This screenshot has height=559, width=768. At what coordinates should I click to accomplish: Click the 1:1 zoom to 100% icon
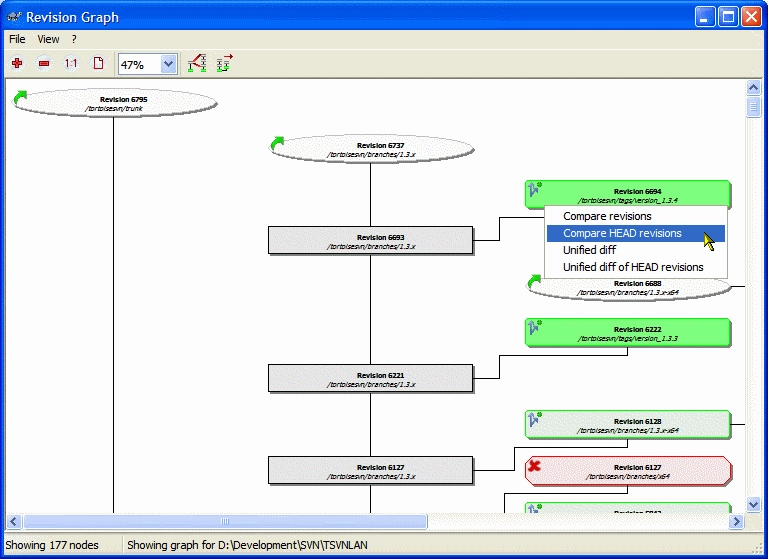[x=71, y=64]
